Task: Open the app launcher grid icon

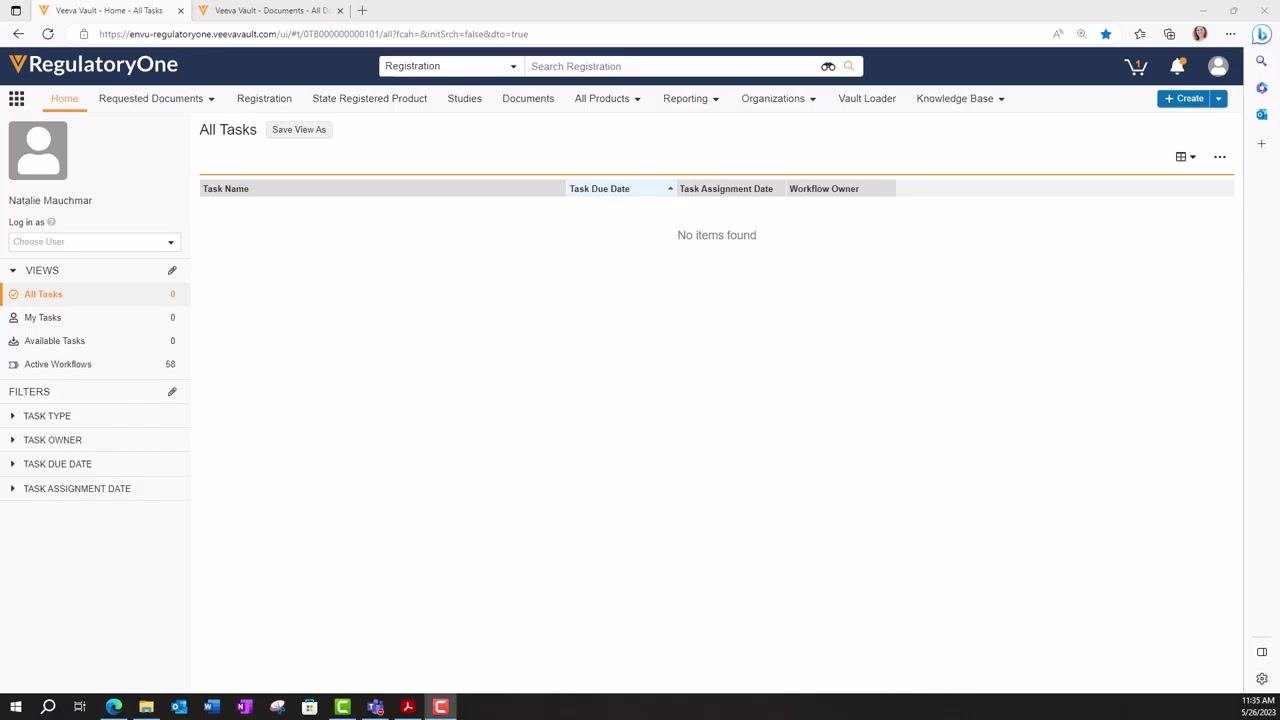Action: coord(16,98)
